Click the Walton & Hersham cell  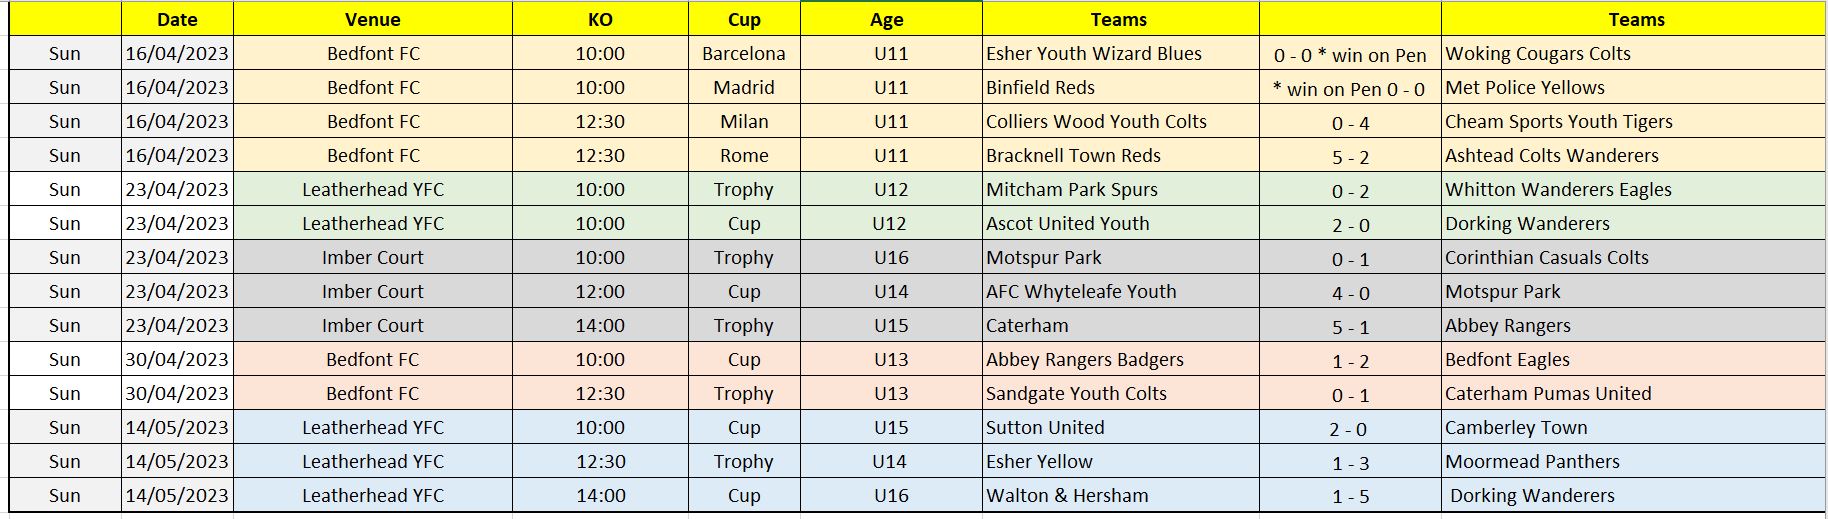[1120, 496]
